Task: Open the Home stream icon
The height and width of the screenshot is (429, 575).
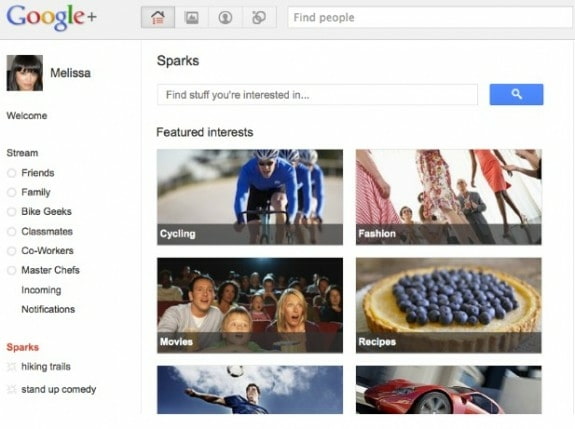Action: pyautogui.click(x=158, y=17)
